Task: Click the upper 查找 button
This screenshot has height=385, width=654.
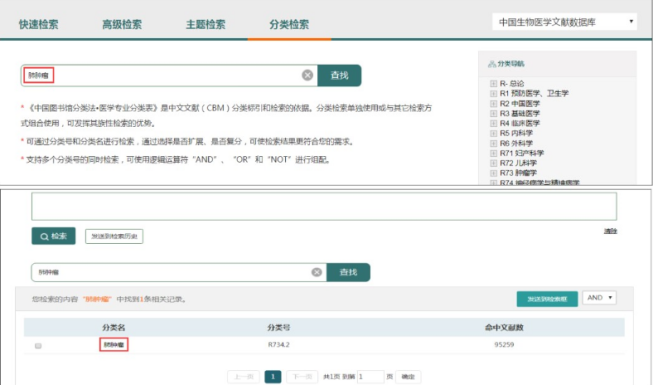Action: [x=339, y=75]
